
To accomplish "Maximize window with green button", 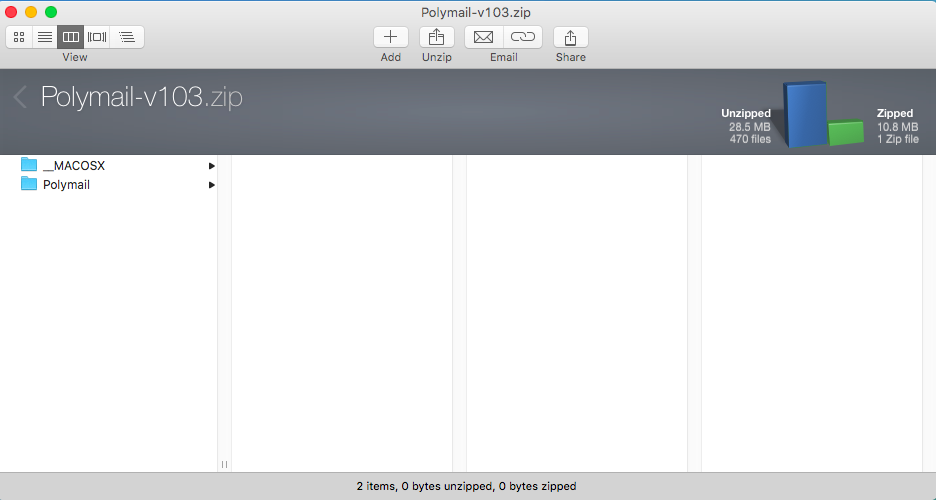I will click(x=51, y=12).
